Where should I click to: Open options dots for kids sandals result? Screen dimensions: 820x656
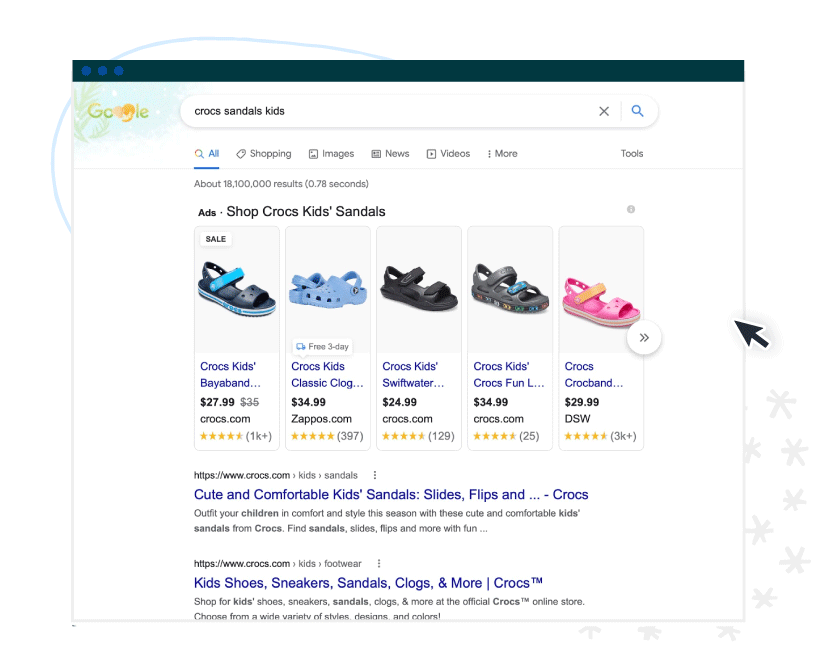click(x=374, y=475)
